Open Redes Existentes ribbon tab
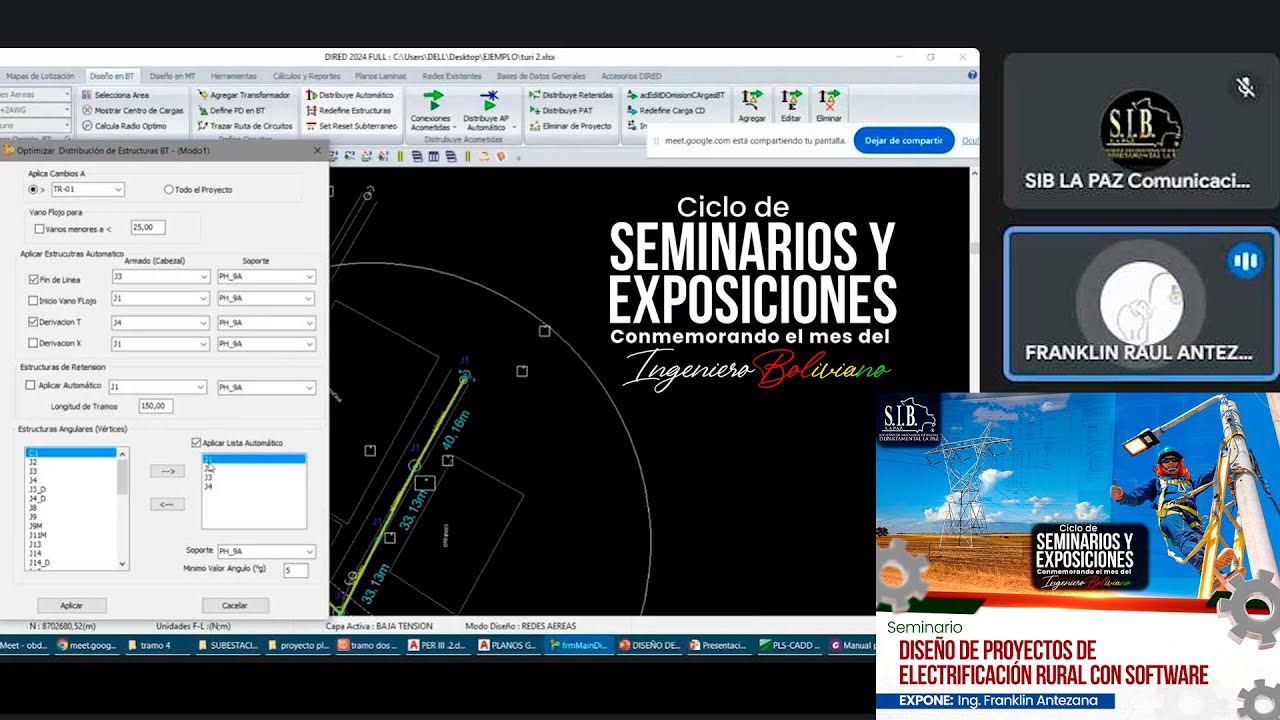Image resolution: width=1280 pixels, height=720 pixels. point(452,76)
